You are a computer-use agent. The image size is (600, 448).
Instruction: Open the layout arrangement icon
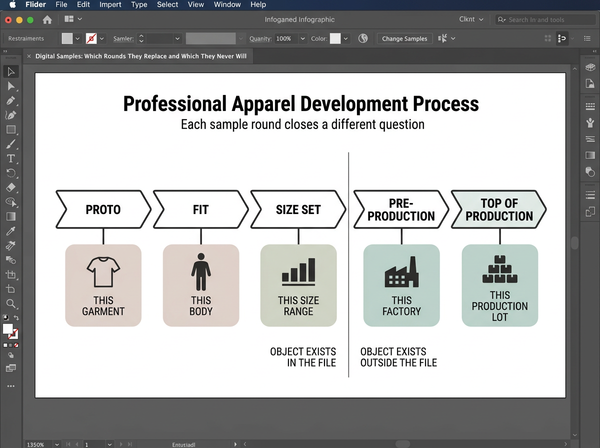(x=69, y=19)
